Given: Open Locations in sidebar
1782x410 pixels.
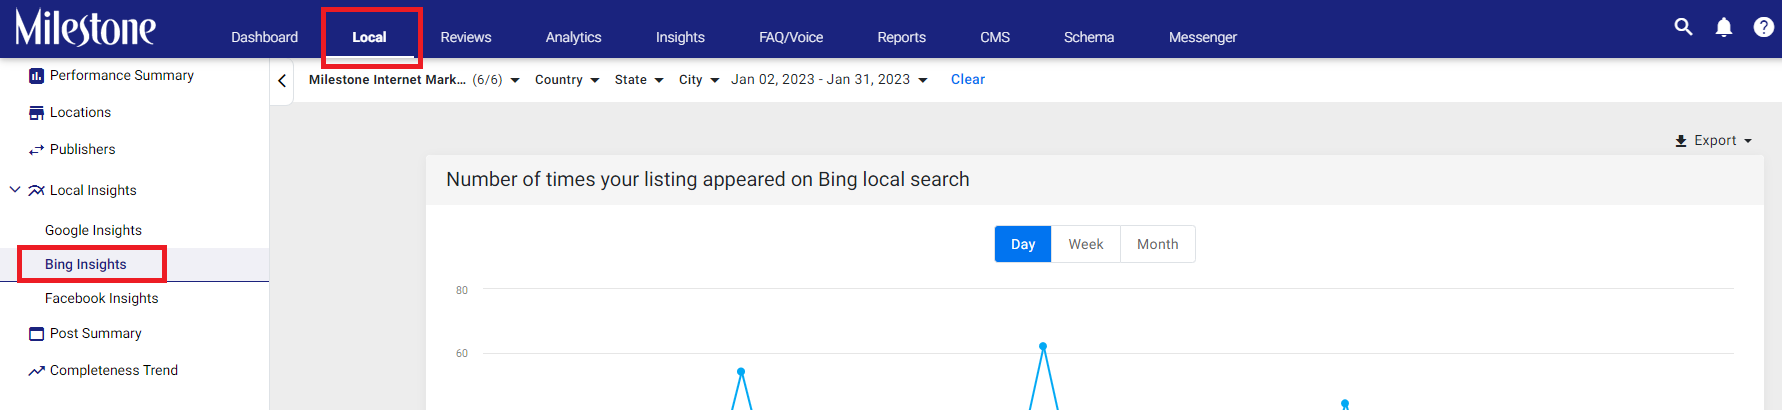Looking at the screenshot, I should pyautogui.click(x=80, y=113).
